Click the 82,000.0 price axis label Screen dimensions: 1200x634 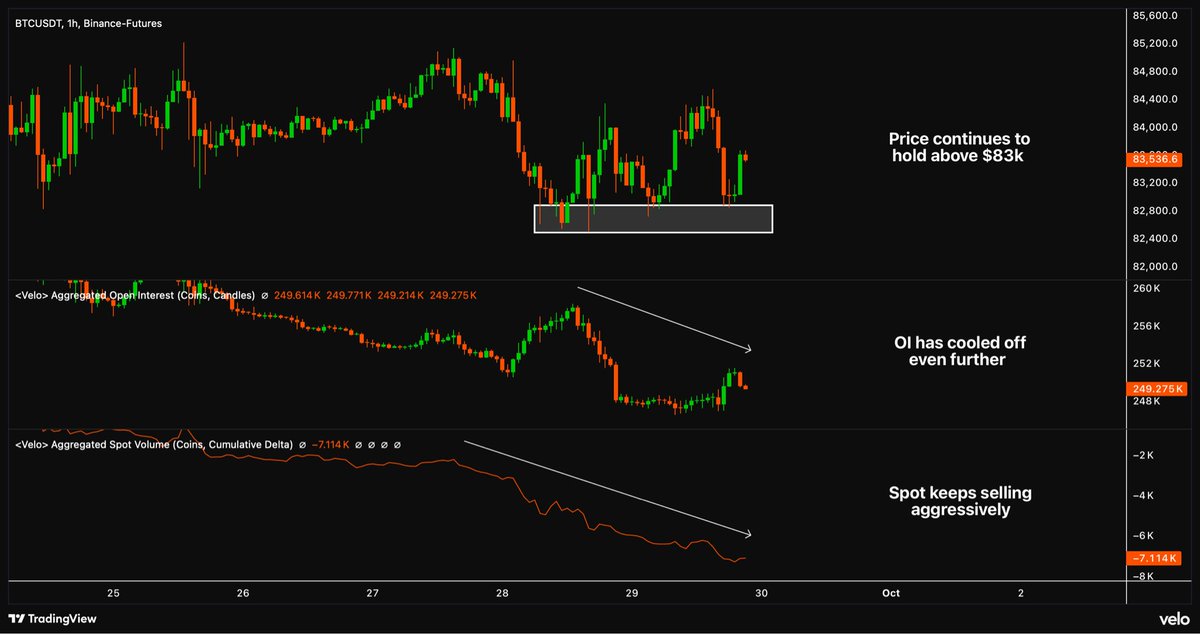point(1156,267)
